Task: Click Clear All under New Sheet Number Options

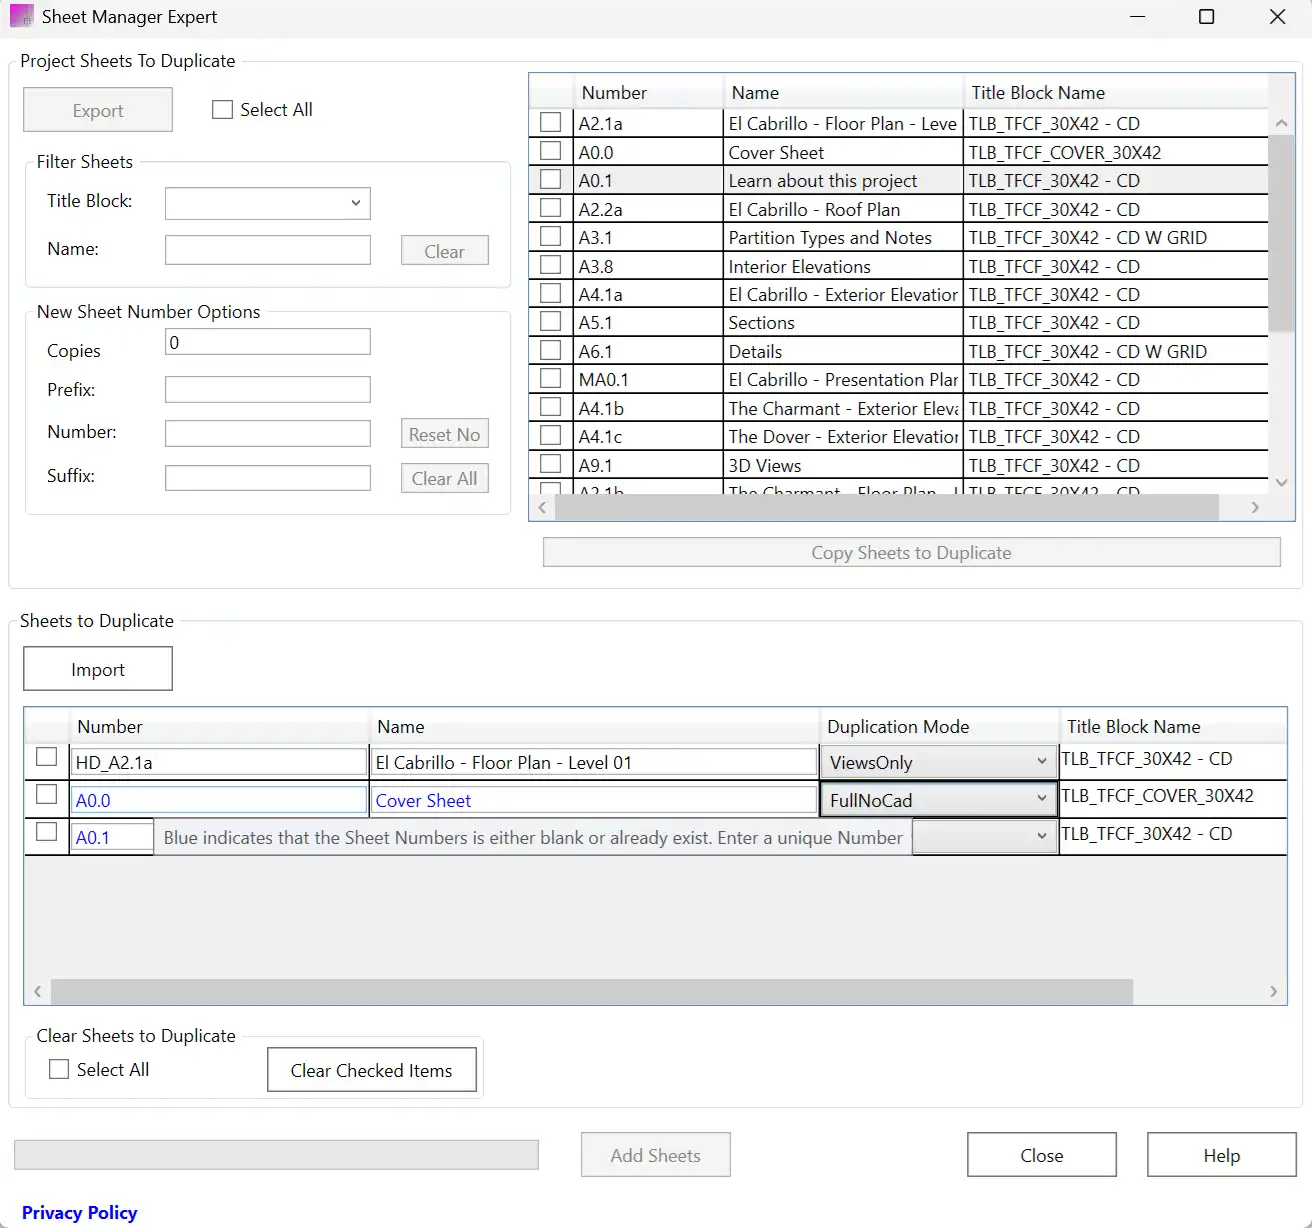Action: (444, 478)
